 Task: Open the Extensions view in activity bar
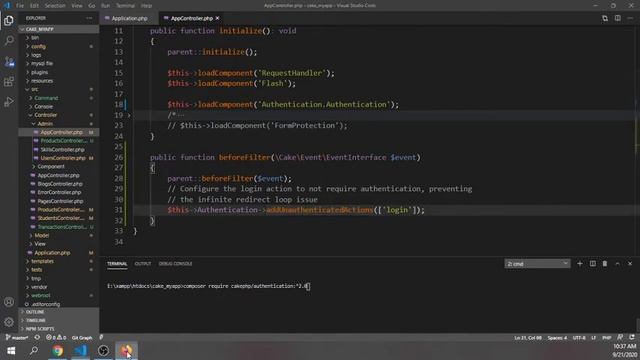click(9, 82)
